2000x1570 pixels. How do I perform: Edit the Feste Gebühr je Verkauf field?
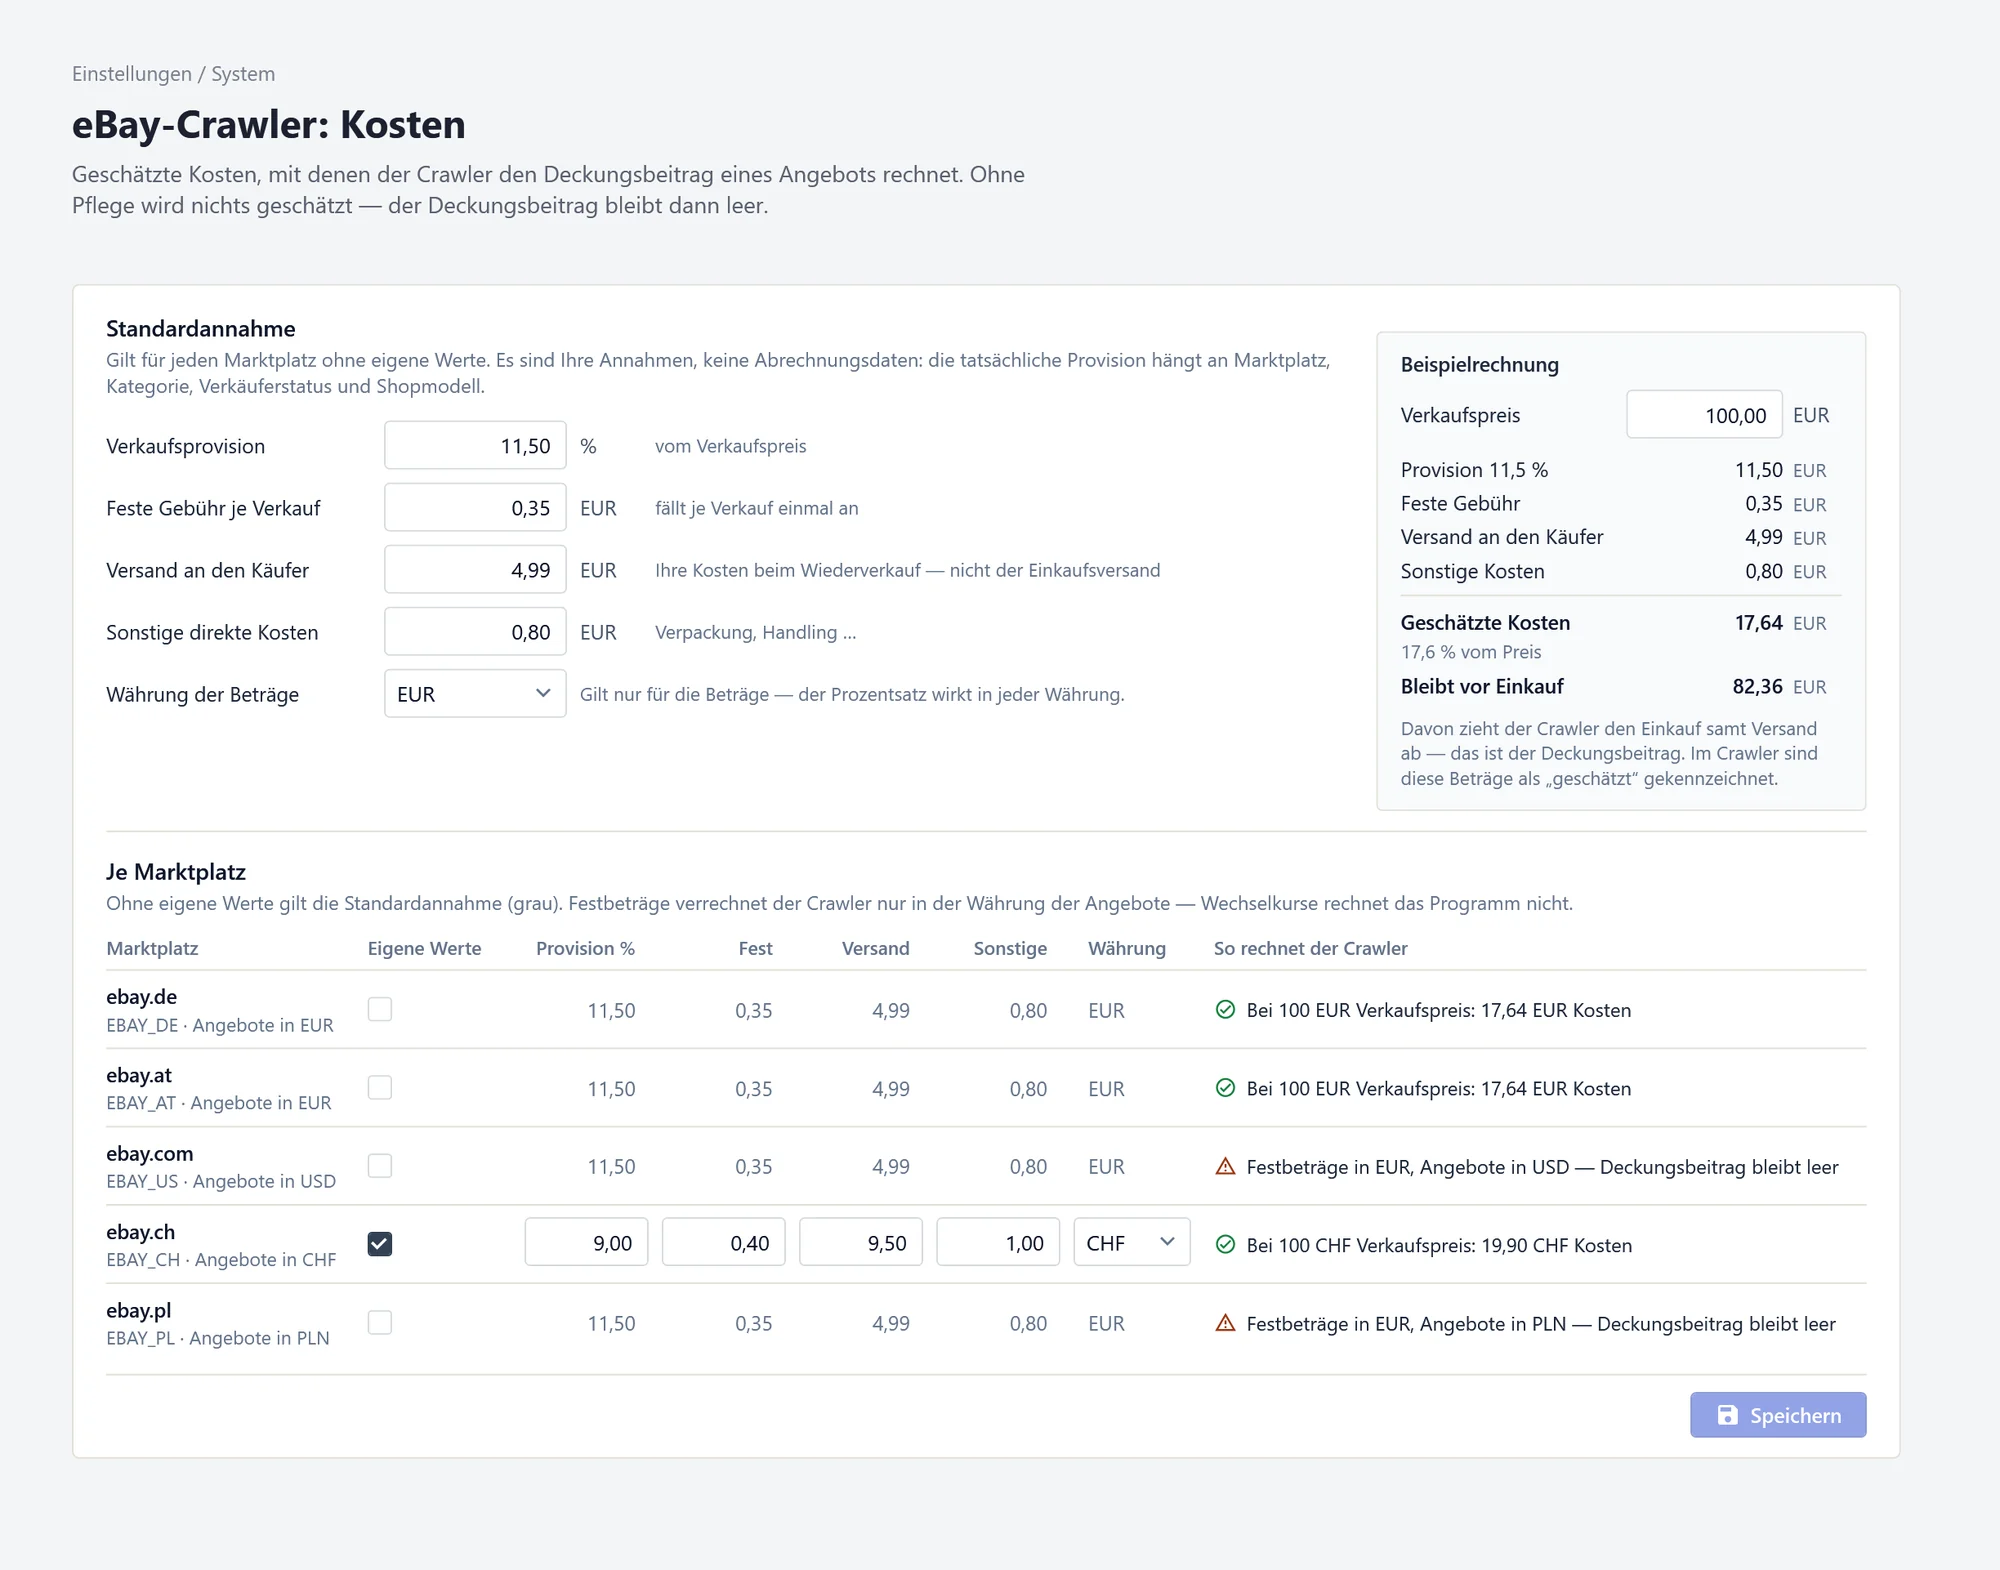[x=475, y=508]
